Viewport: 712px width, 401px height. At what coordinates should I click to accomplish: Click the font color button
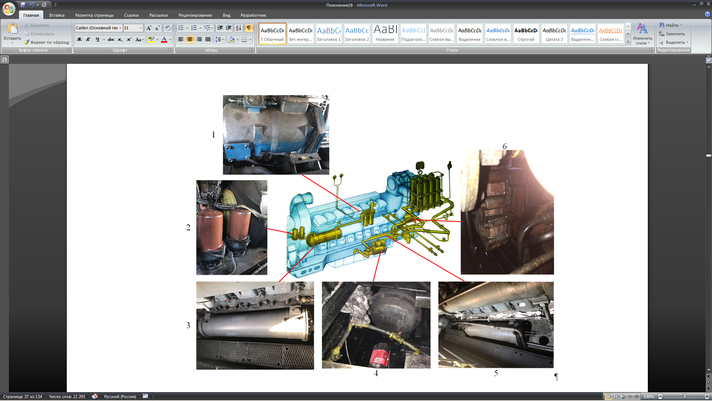163,40
